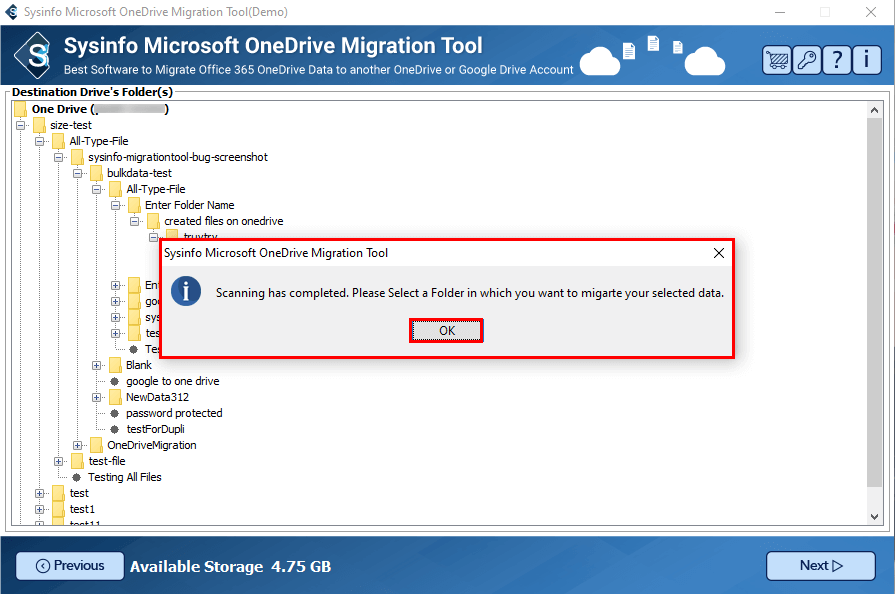This screenshot has width=895, height=594.
Task: Click the NewData312 folder icon
Action: tap(116, 397)
